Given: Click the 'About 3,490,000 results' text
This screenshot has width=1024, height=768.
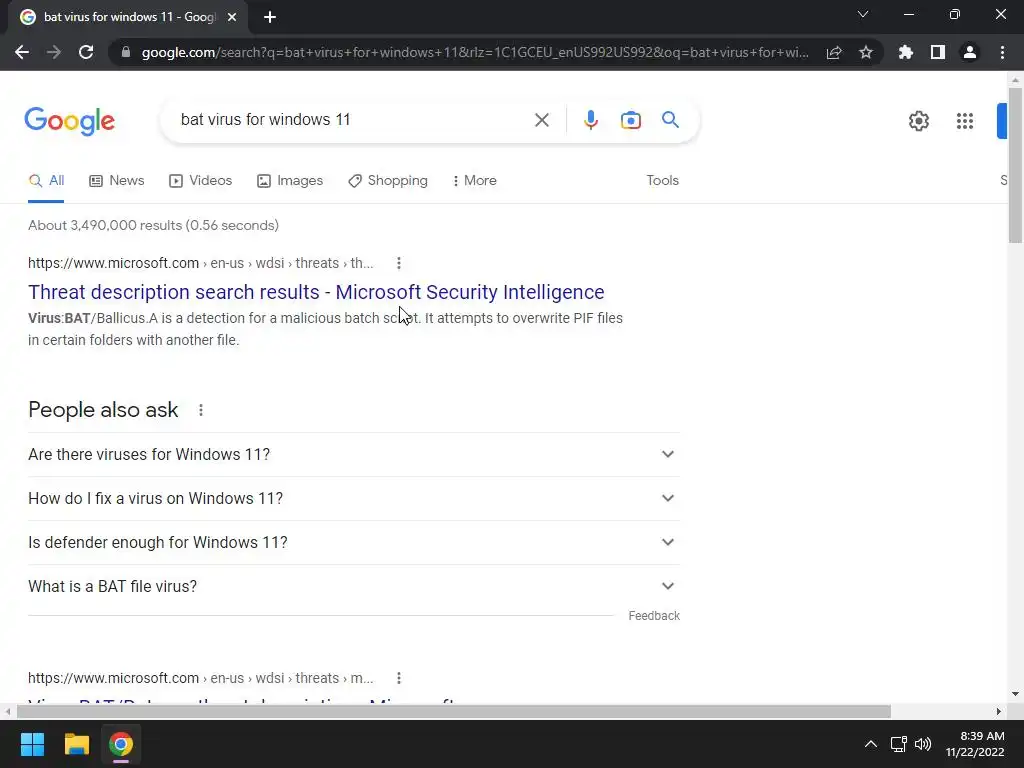Looking at the screenshot, I should [153, 225].
